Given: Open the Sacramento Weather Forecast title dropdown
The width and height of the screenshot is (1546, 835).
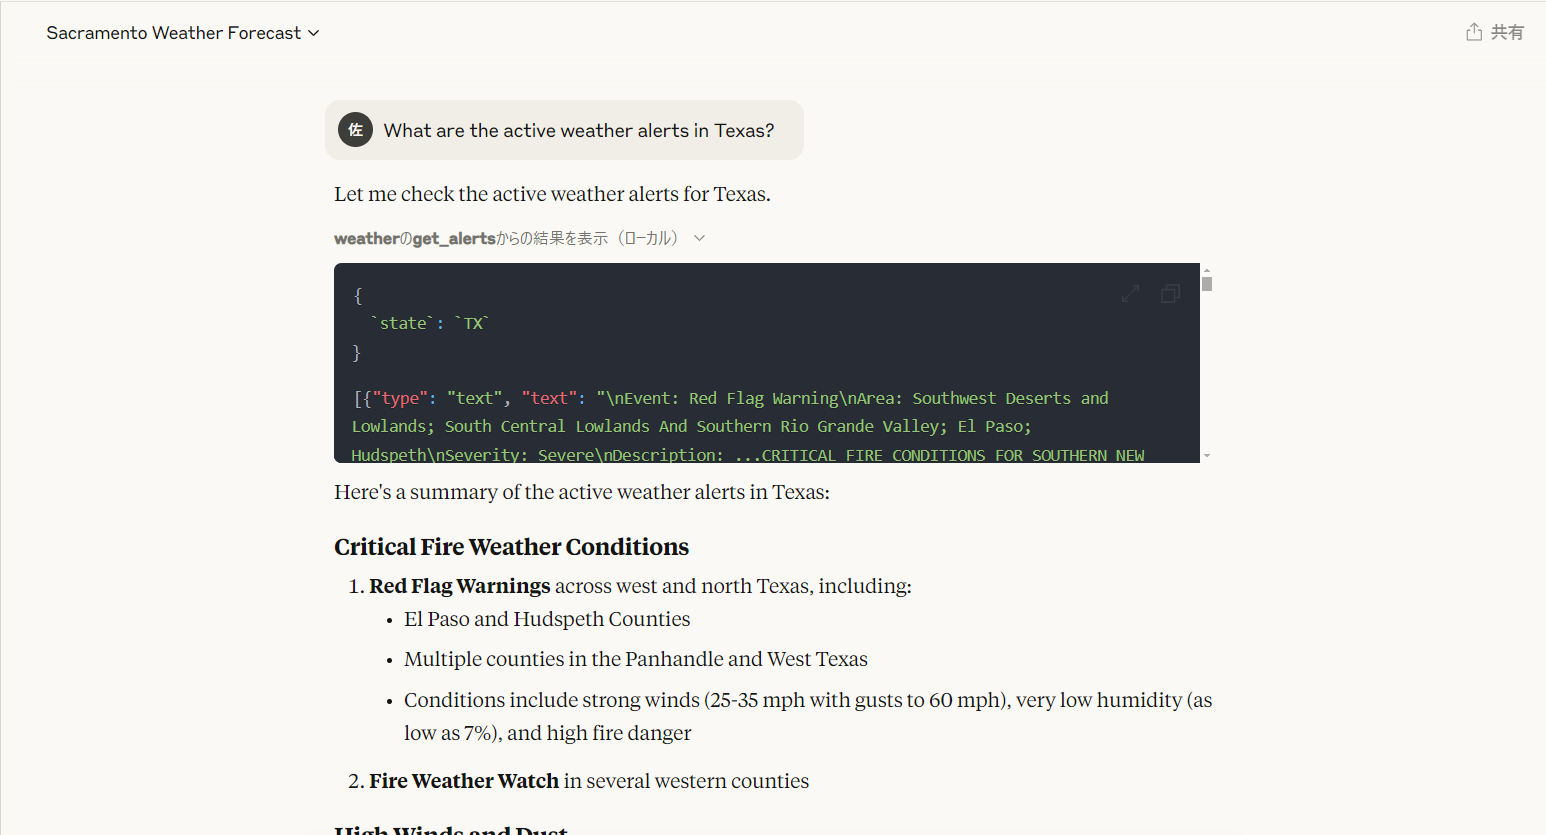Looking at the screenshot, I should [x=173, y=33].
